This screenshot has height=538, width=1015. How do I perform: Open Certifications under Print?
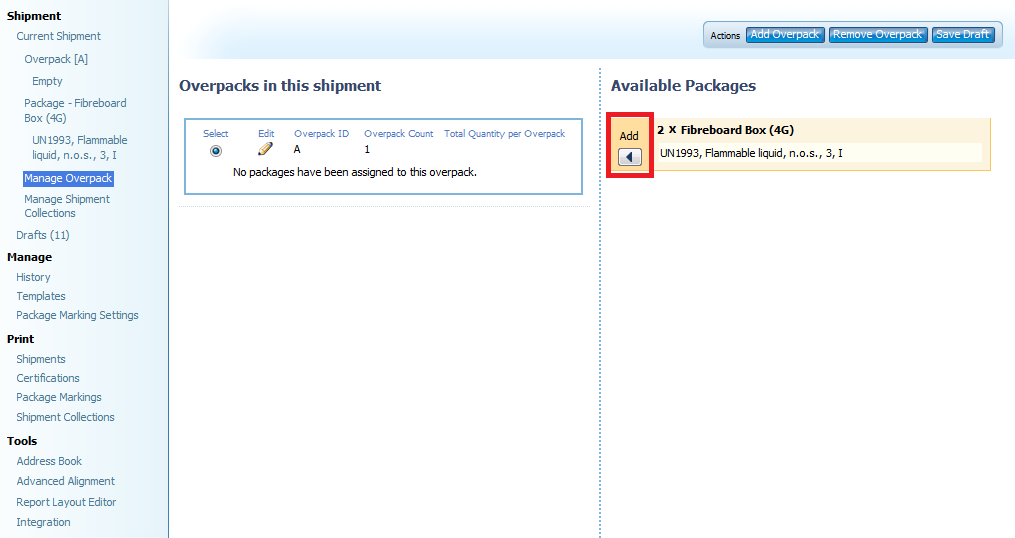(x=48, y=378)
